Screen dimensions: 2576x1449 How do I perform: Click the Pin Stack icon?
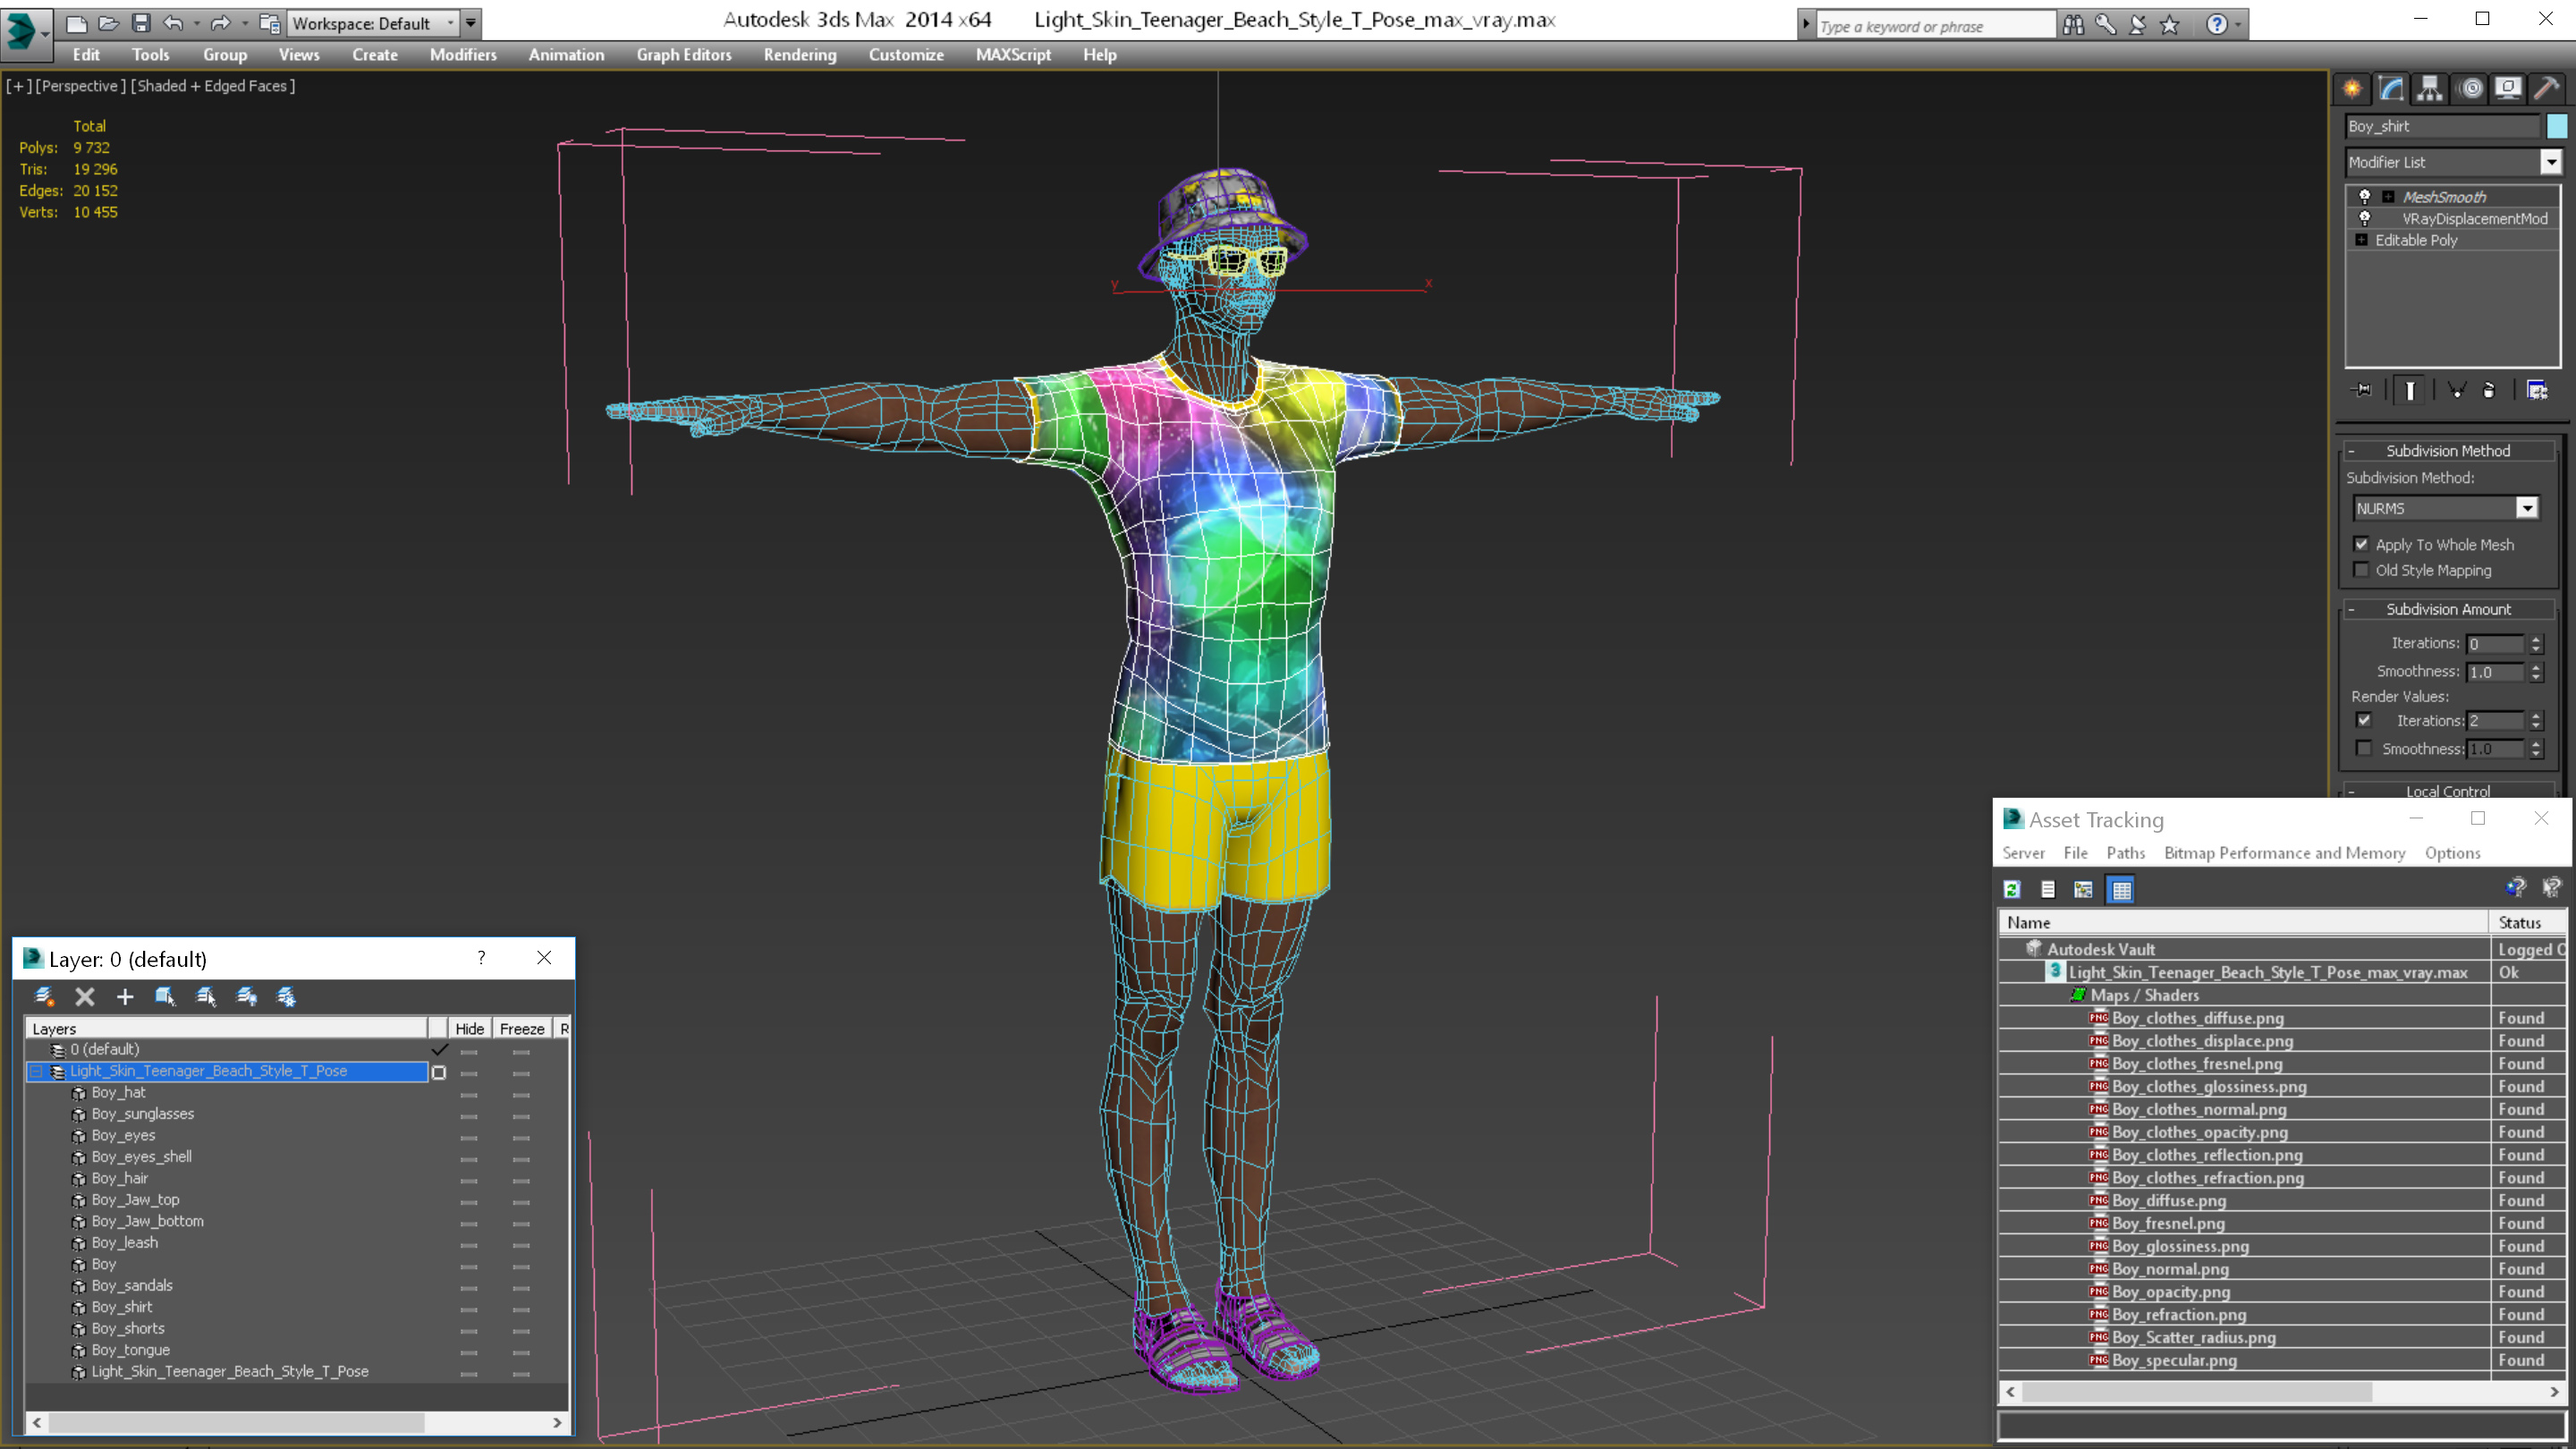(x=2362, y=390)
